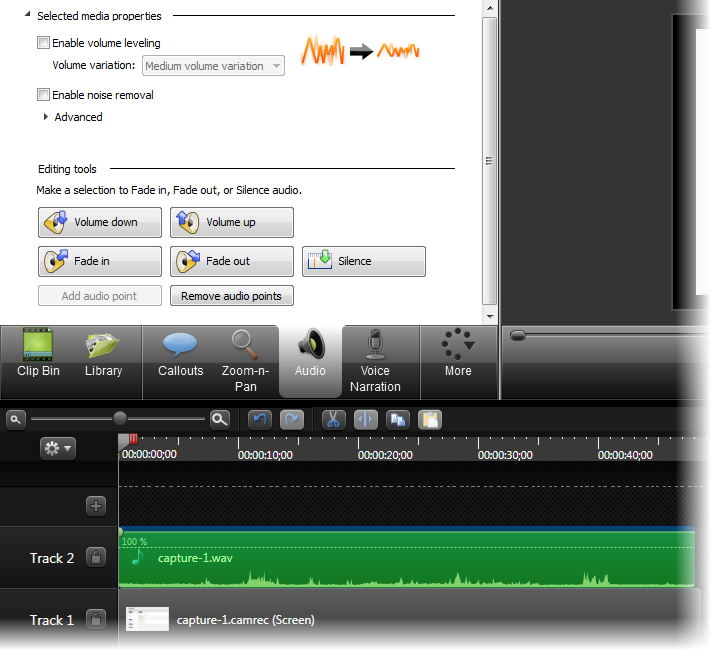
Task: Click Remove audio points button
Action: 232,296
